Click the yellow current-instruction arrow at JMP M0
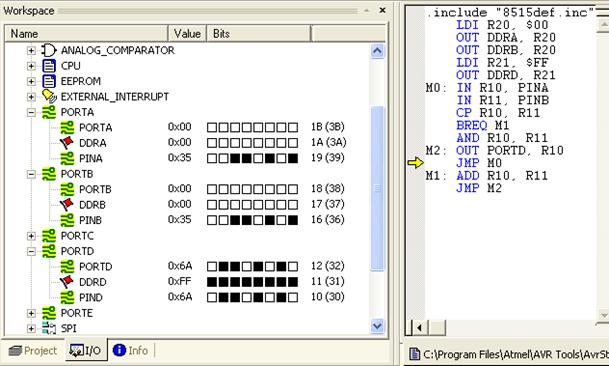Image resolution: width=609 pixels, height=366 pixels. pyautogui.click(x=415, y=163)
